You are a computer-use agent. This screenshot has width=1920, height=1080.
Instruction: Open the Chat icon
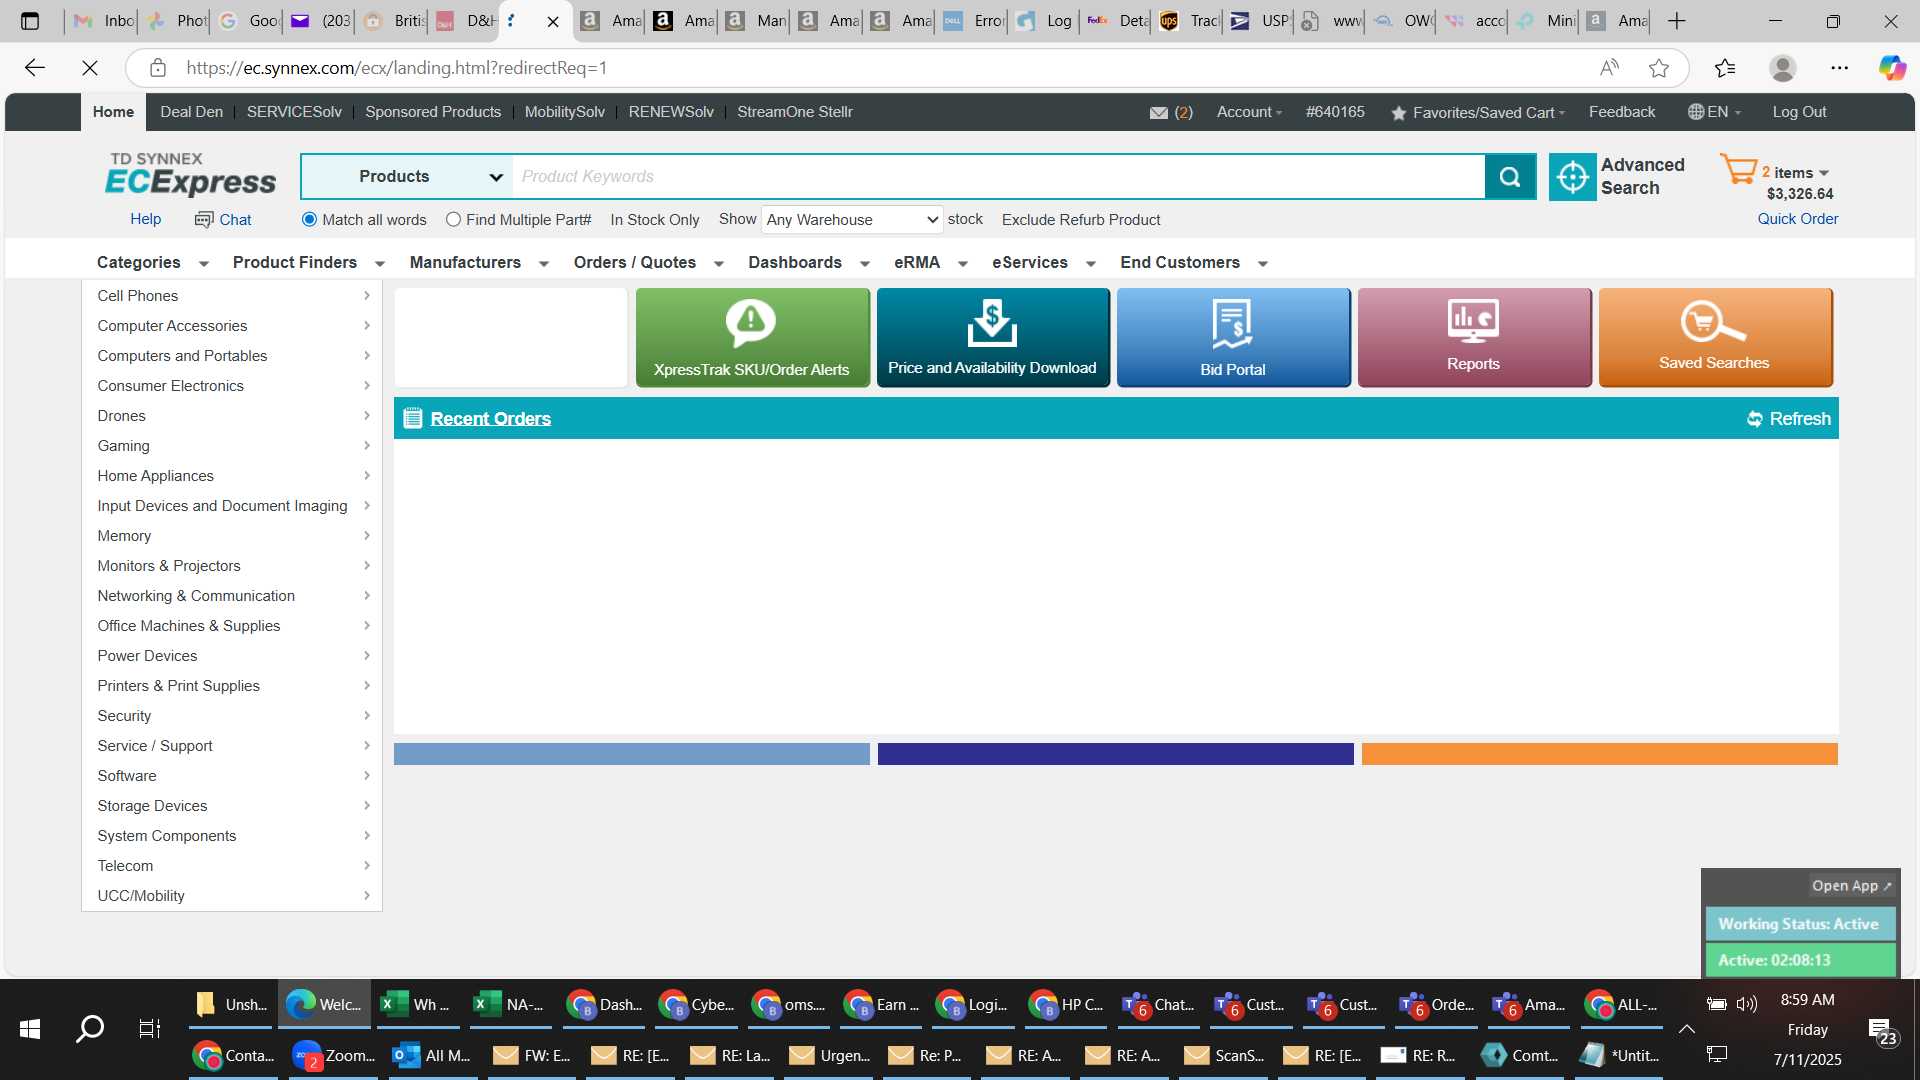click(204, 220)
